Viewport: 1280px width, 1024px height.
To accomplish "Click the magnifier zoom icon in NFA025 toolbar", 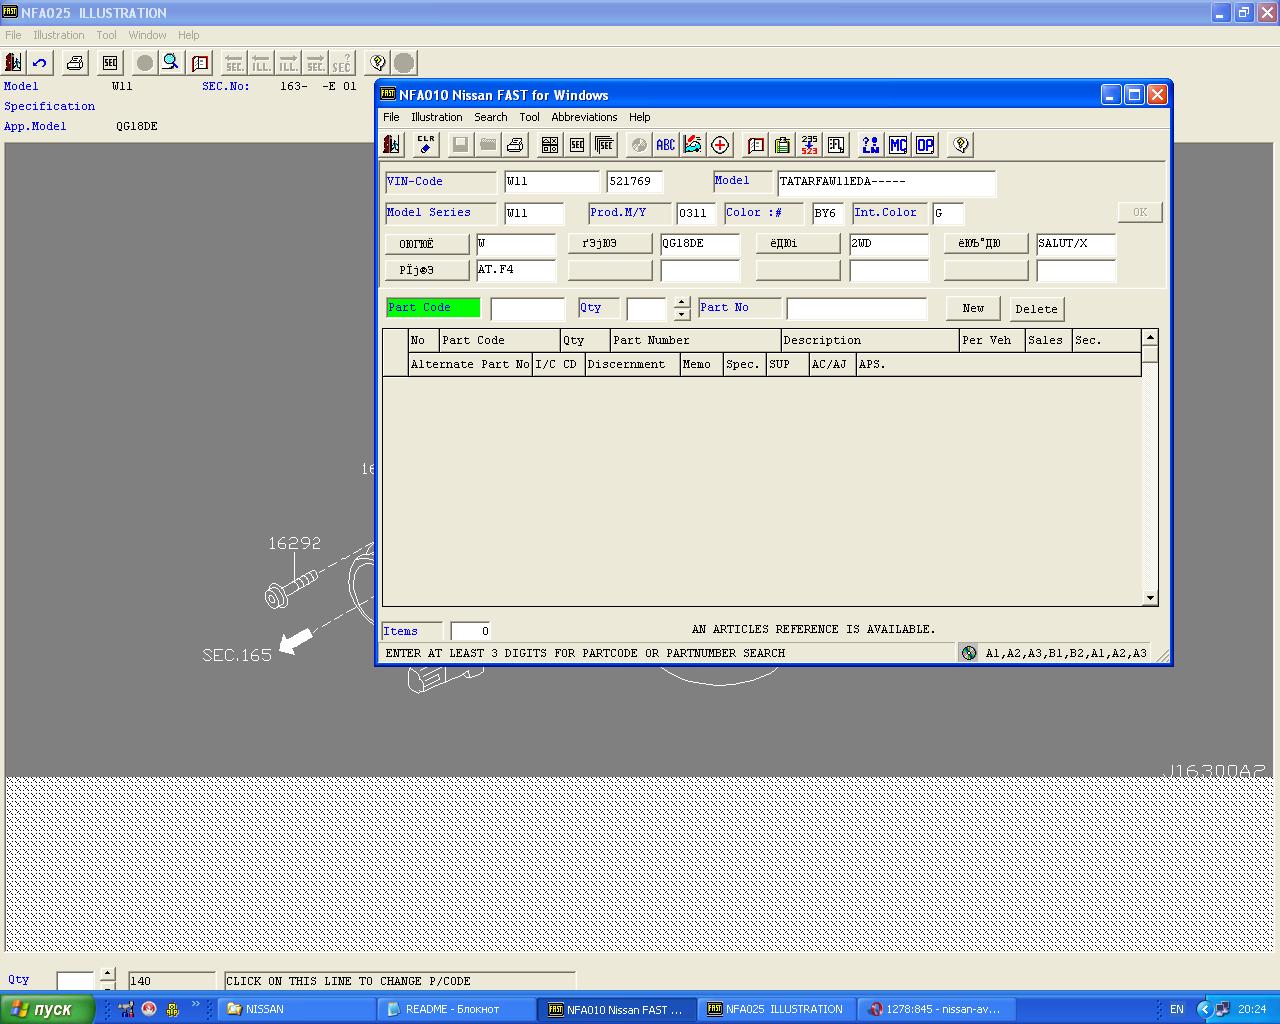I will (x=171, y=63).
